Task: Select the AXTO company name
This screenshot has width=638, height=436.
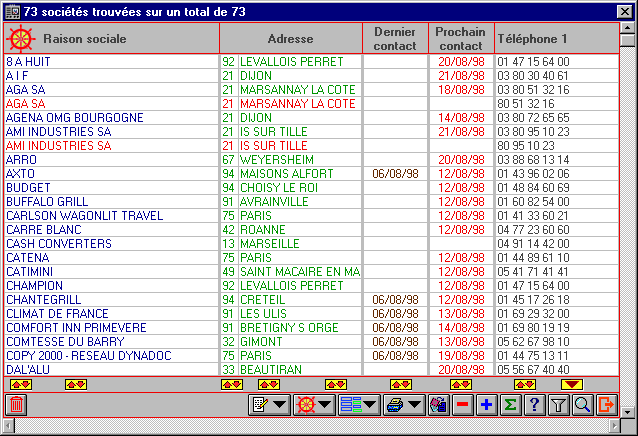Action: point(20,174)
